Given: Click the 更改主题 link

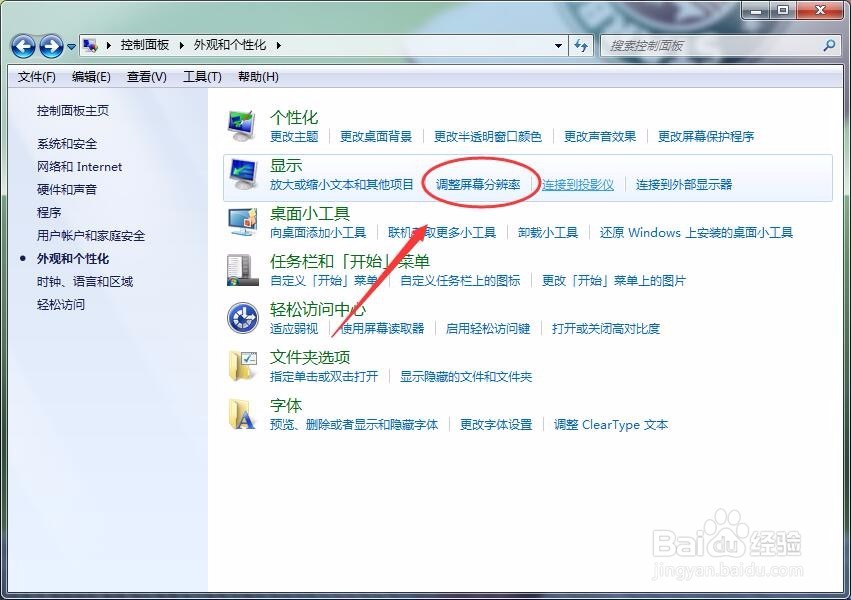Looking at the screenshot, I should pyautogui.click(x=294, y=136).
